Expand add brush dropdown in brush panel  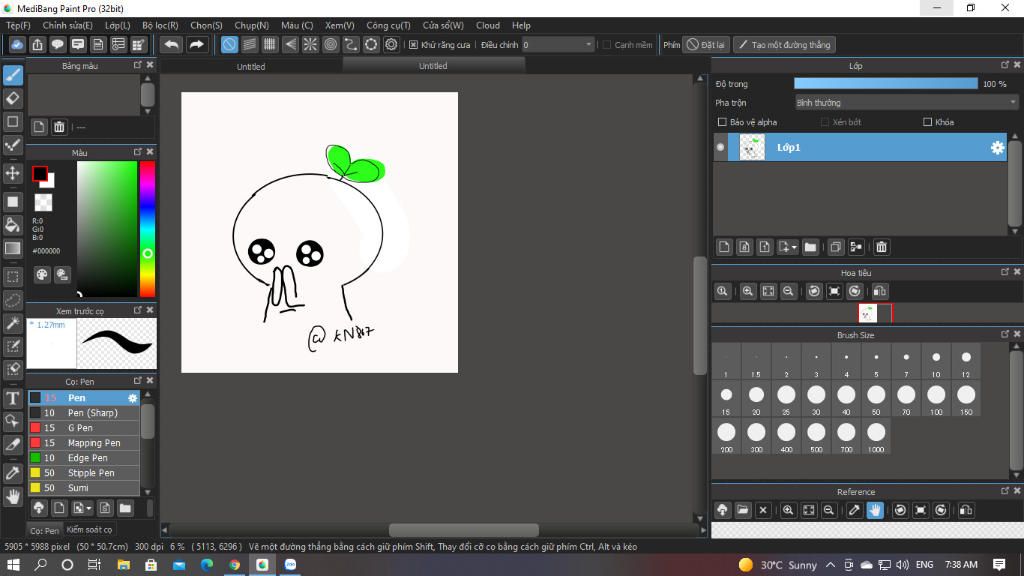point(89,508)
